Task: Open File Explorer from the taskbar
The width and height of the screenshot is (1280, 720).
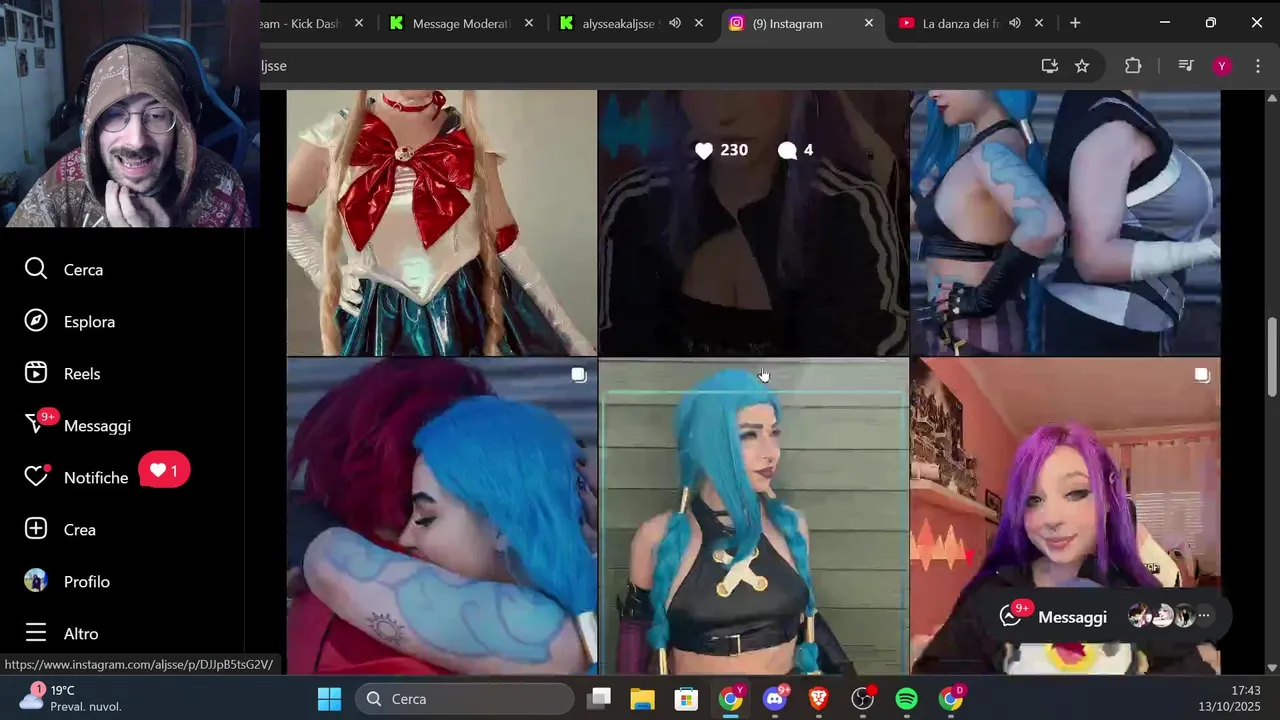Action: [642, 699]
